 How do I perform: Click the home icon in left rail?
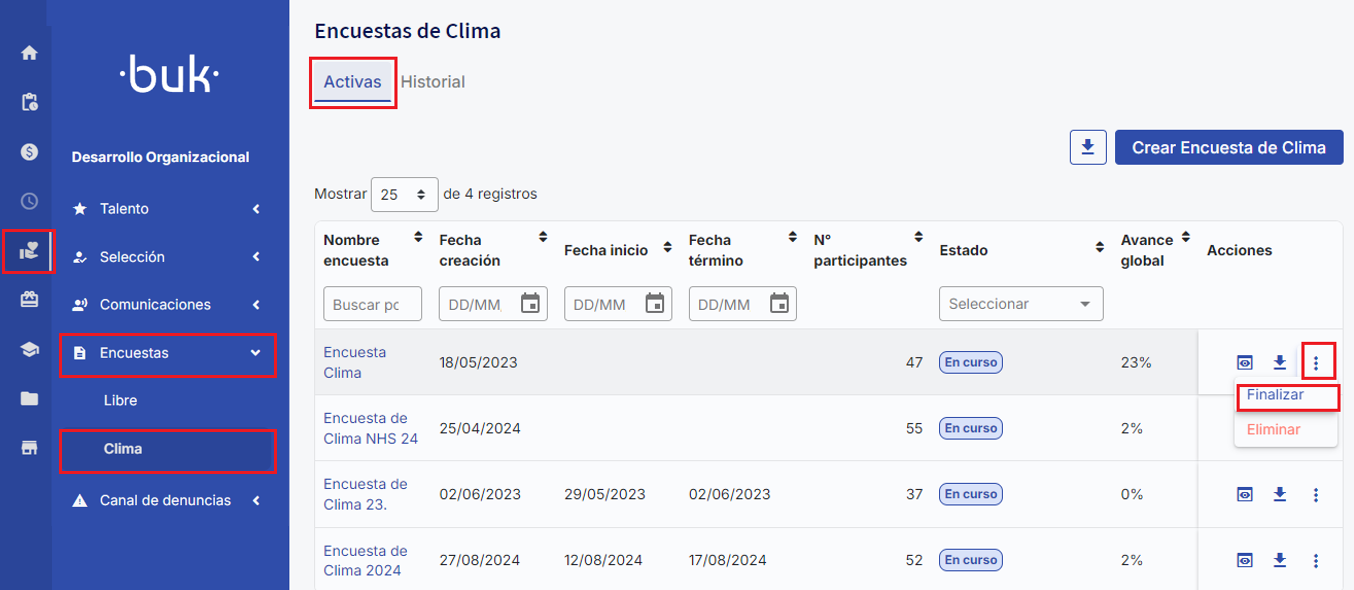(x=29, y=53)
